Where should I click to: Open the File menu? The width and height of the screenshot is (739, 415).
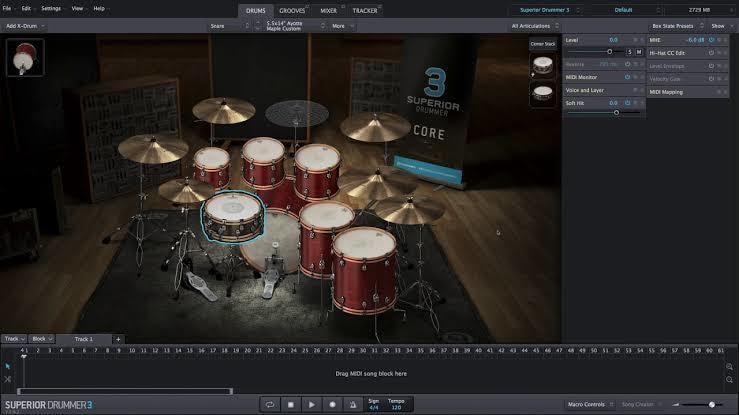(x=7, y=8)
